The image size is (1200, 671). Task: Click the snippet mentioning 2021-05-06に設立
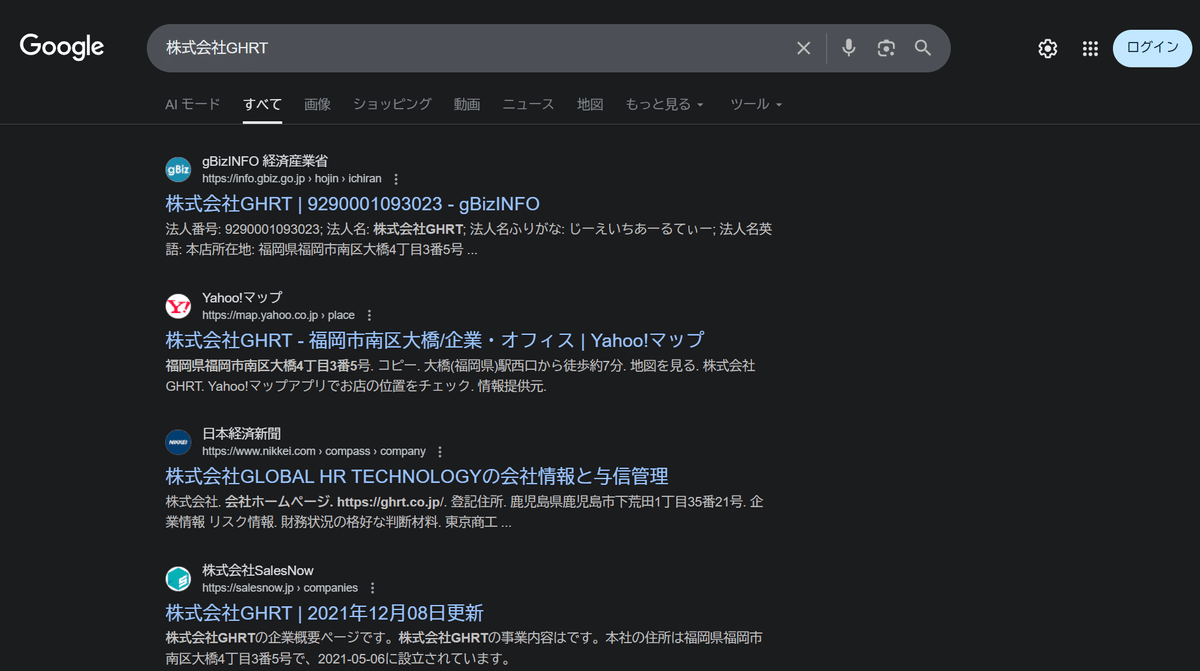click(464, 648)
